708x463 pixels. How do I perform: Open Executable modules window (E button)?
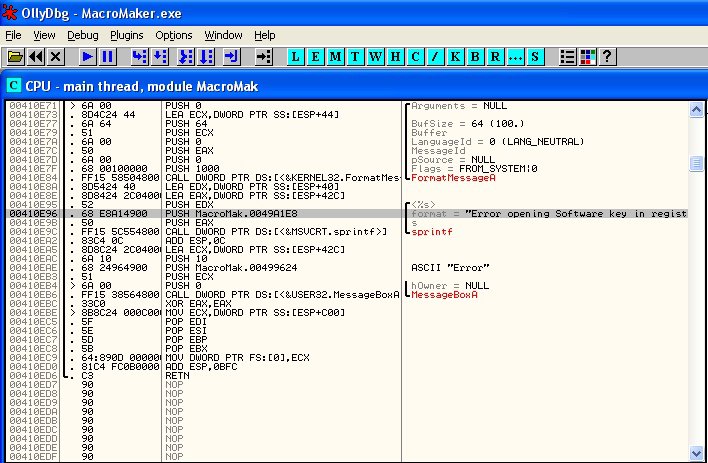[x=315, y=57]
